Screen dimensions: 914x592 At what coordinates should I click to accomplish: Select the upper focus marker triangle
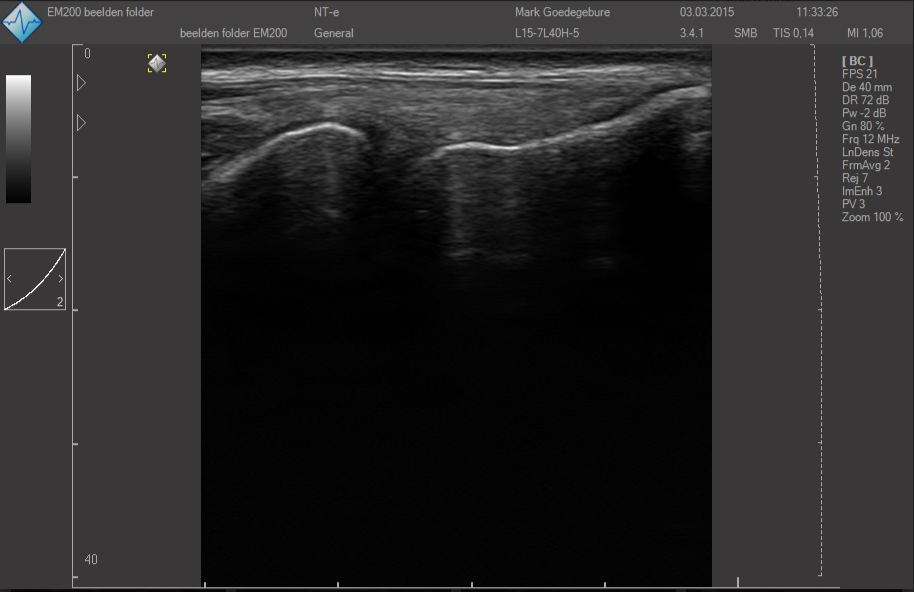pyautogui.click(x=82, y=83)
